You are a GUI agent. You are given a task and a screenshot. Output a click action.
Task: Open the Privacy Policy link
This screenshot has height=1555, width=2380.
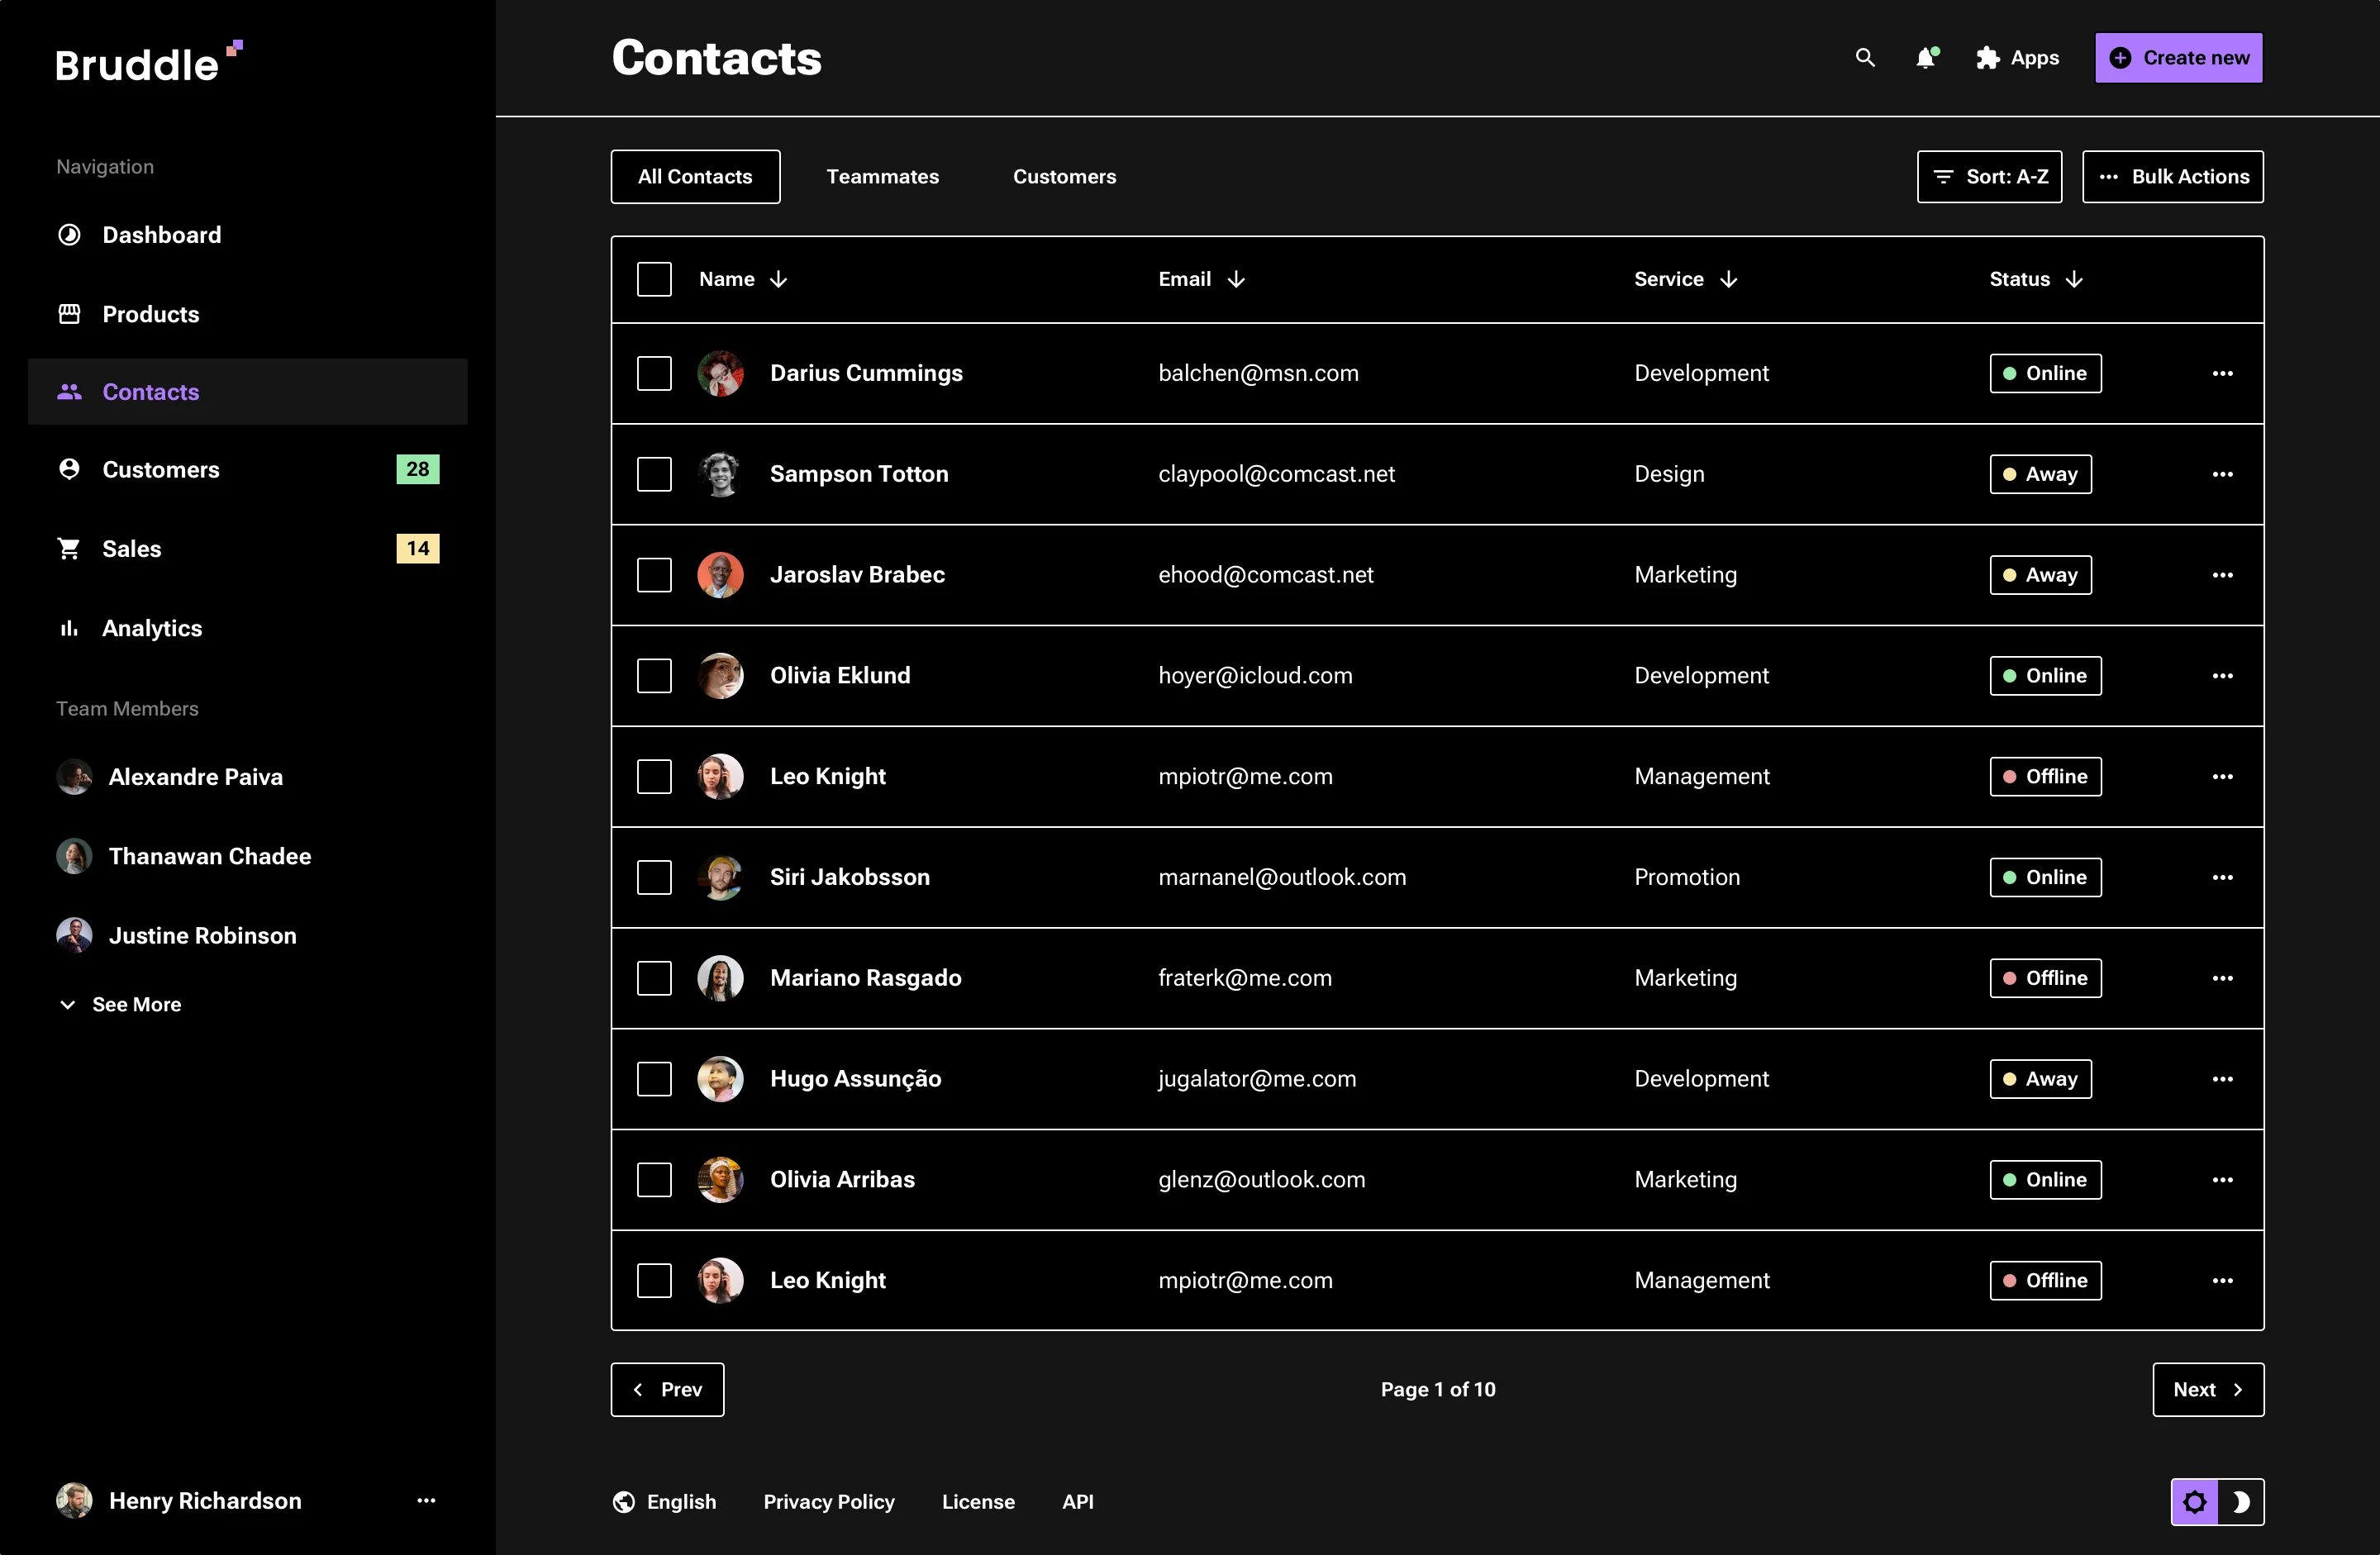[829, 1501]
